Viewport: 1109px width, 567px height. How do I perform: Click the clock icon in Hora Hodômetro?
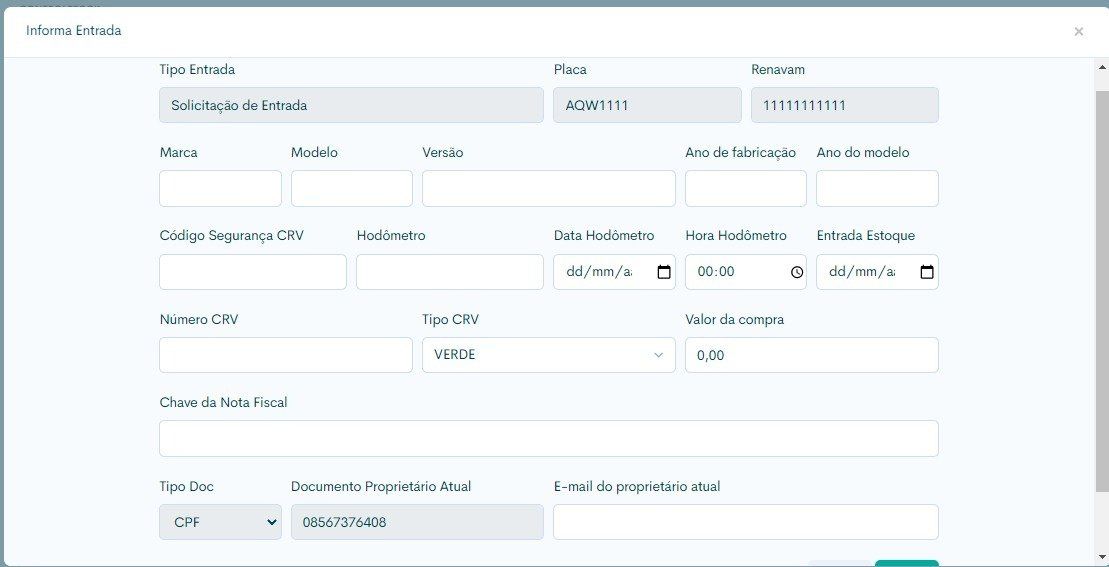[796, 272]
